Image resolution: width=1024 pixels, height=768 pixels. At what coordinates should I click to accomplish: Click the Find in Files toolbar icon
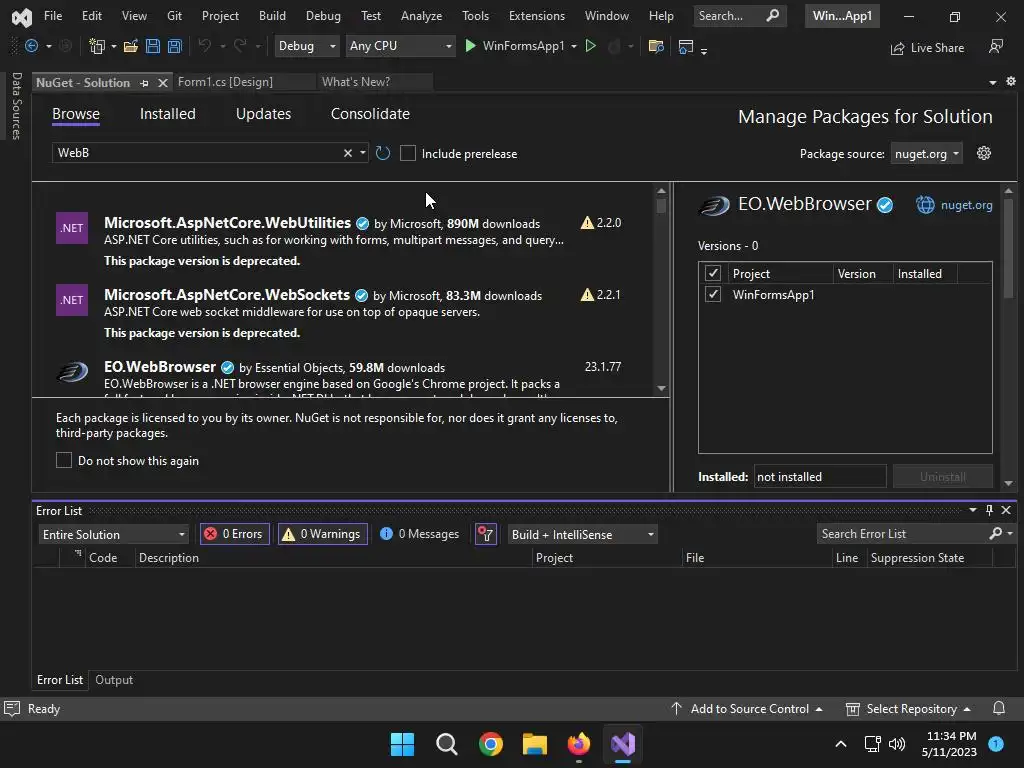click(656, 46)
